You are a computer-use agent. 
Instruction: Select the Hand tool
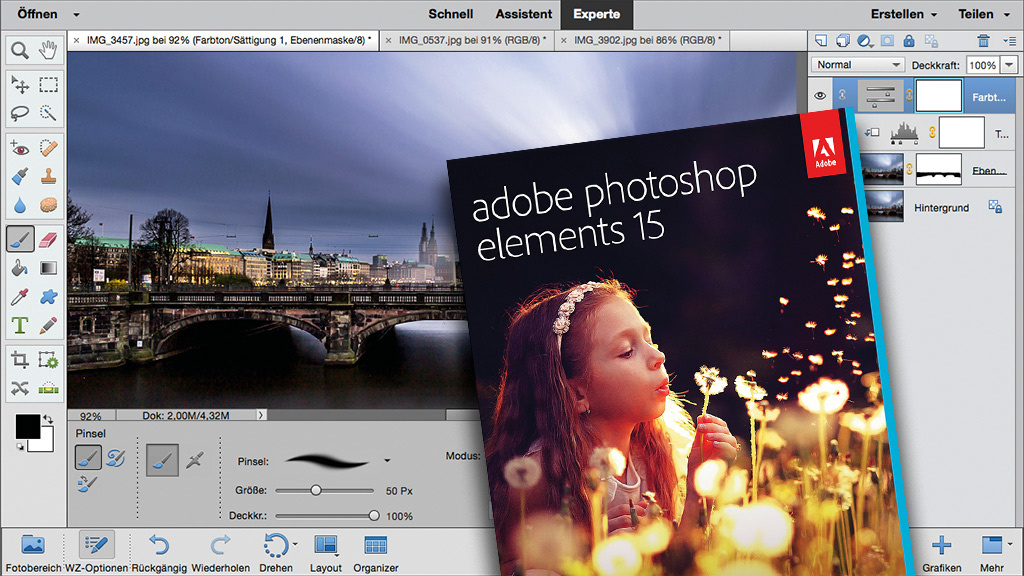tap(48, 50)
